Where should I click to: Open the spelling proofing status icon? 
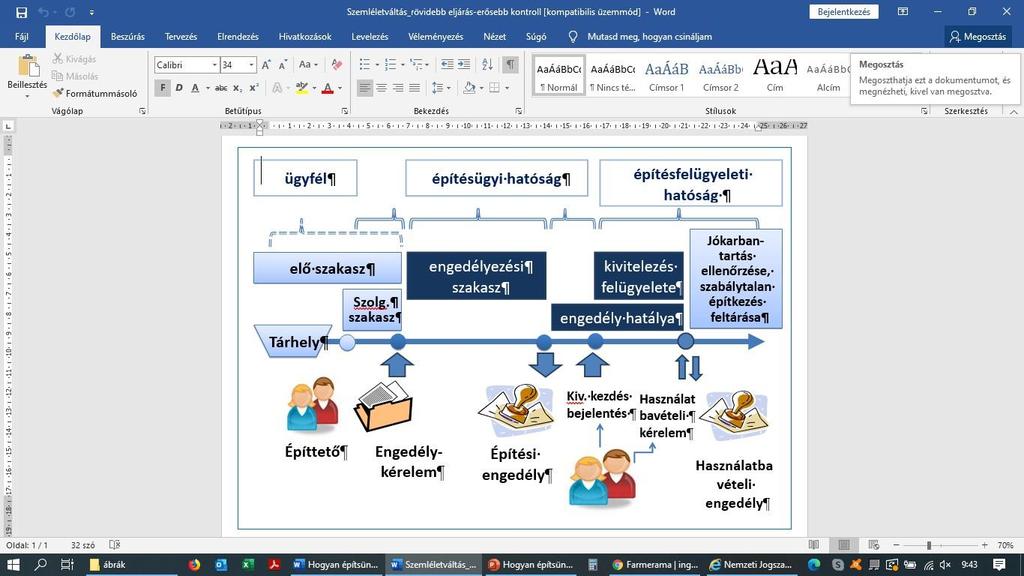(x=115, y=545)
